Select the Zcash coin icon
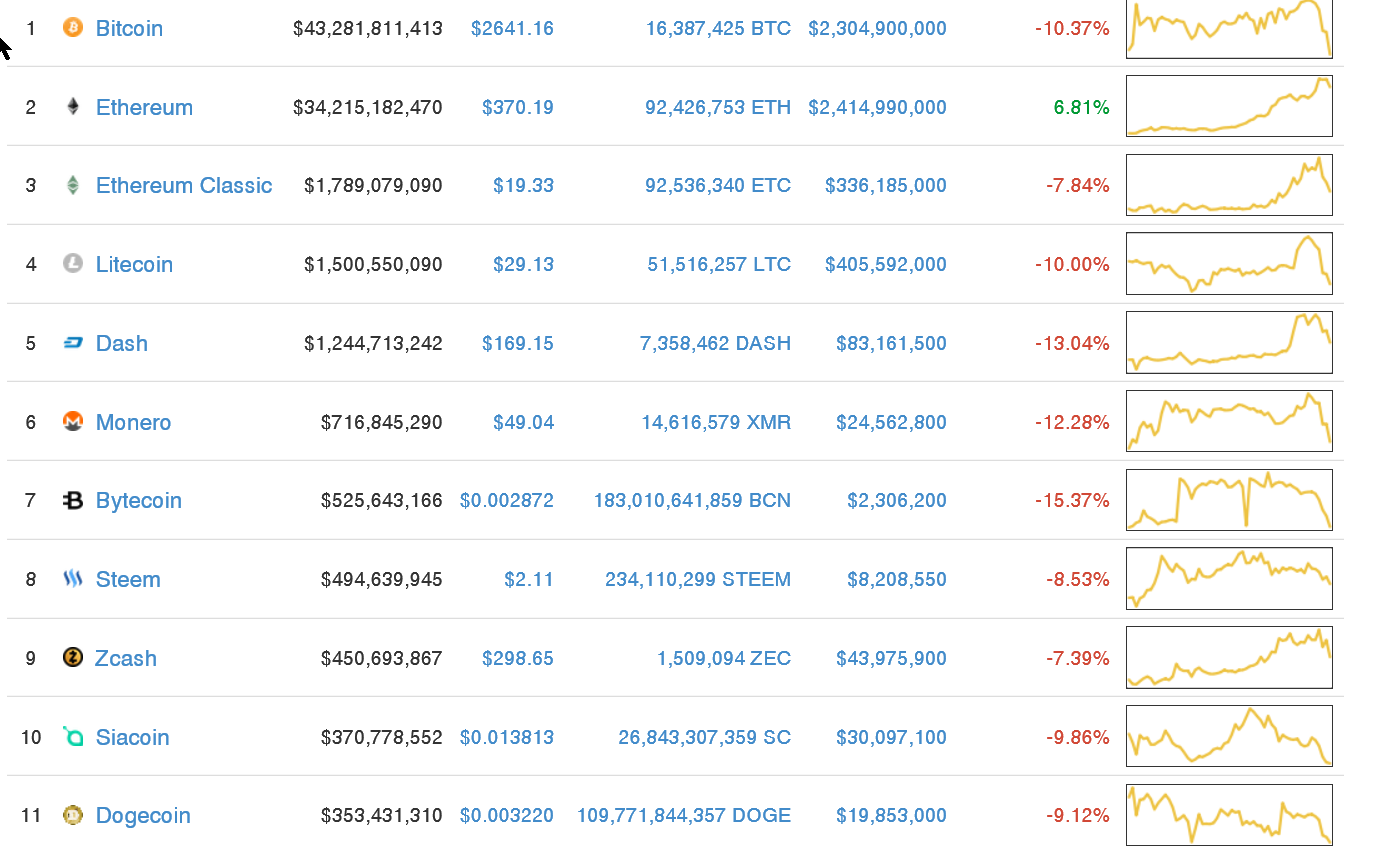Screen dimensions: 1375x850 pos(71,658)
